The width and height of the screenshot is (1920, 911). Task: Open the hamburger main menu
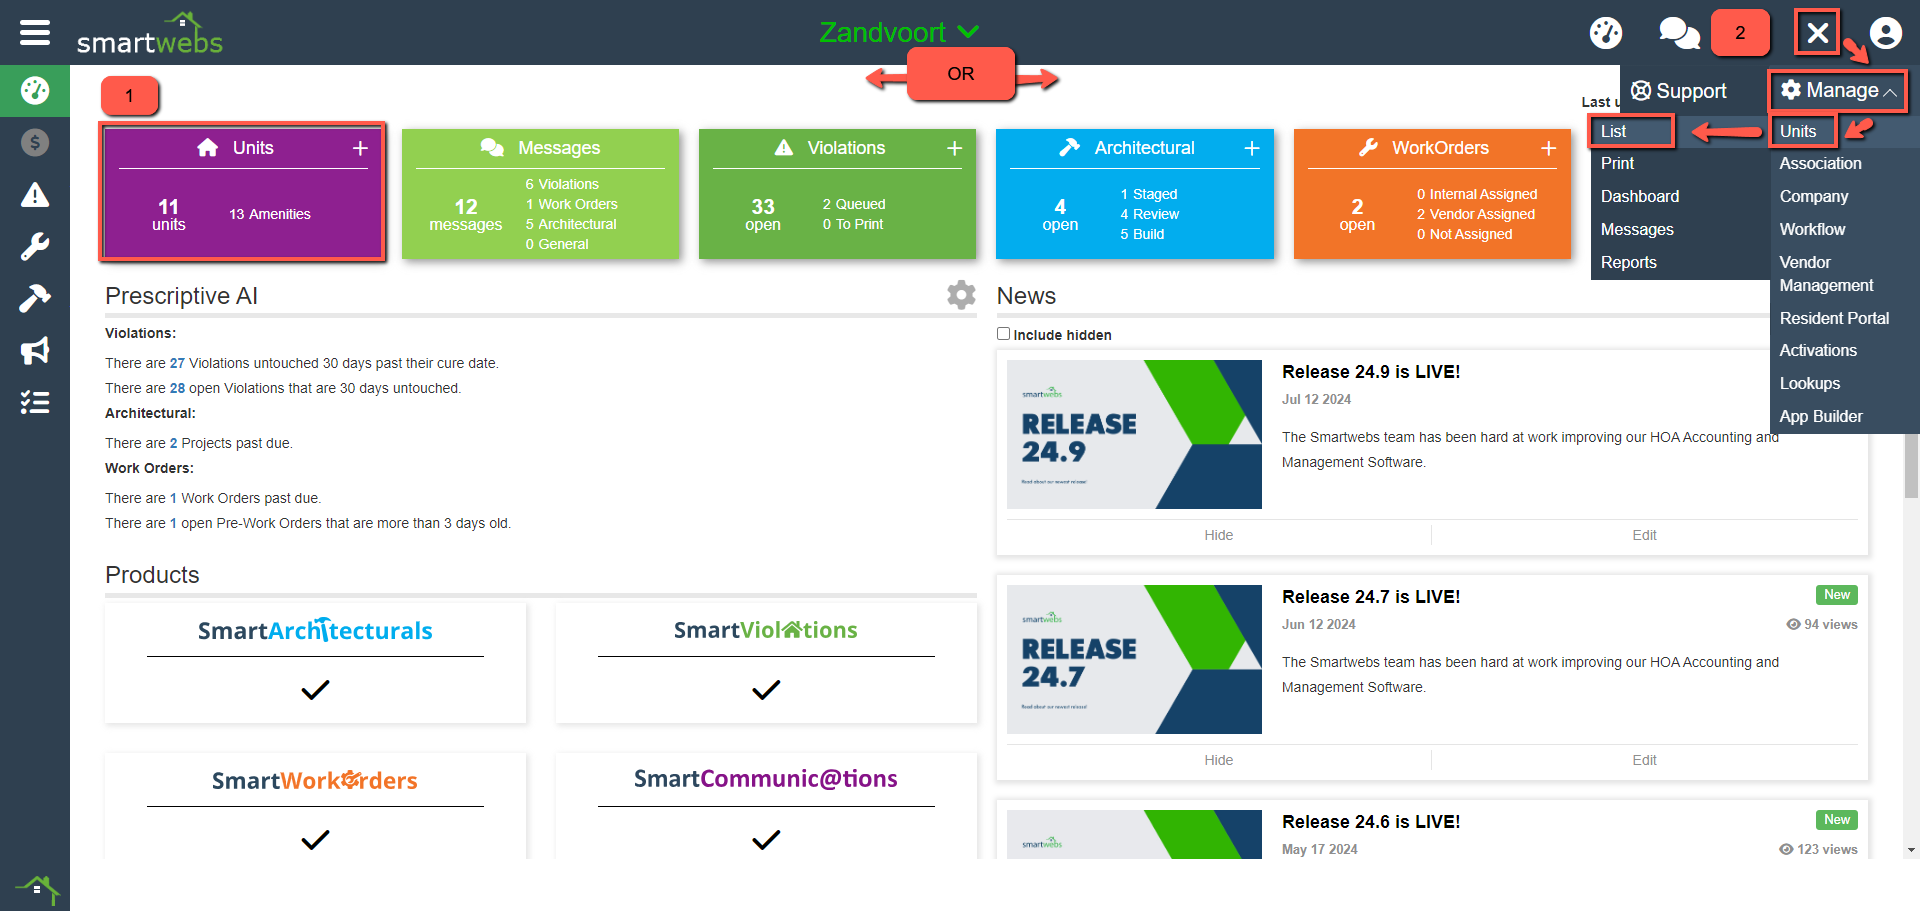tap(35, 32)
